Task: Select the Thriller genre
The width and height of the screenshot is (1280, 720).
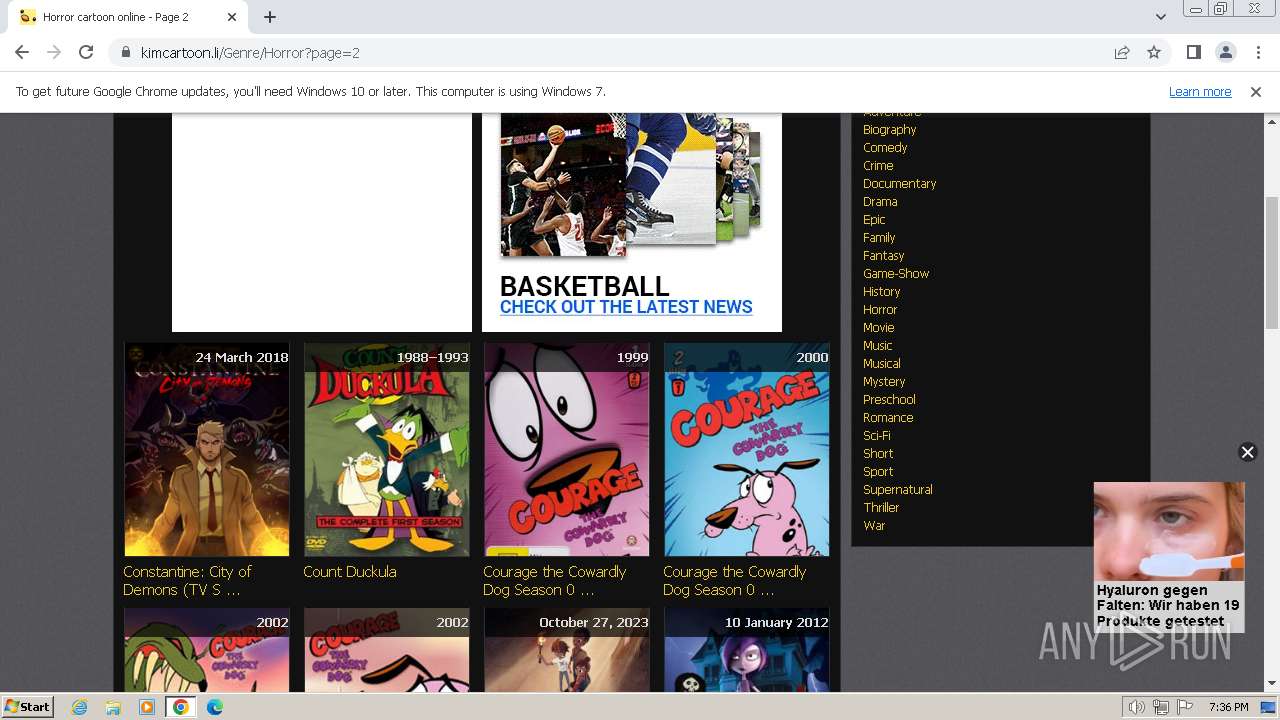Action: (881, 507)
